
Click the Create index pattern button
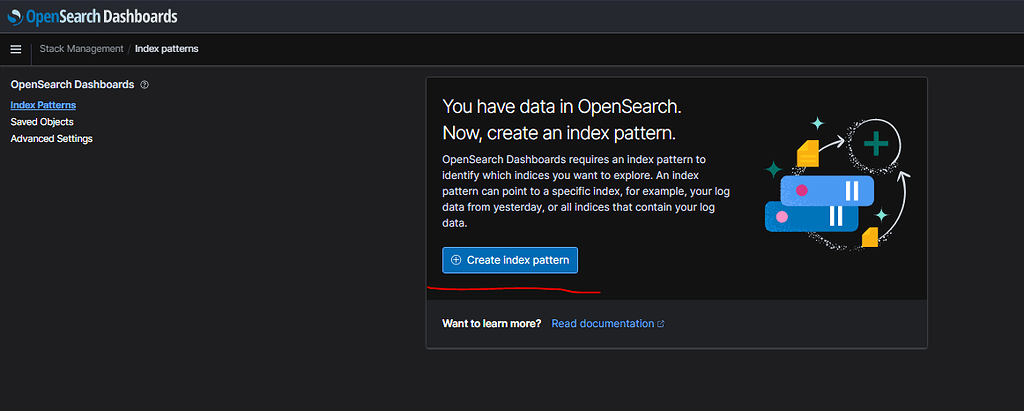pos(510,260)
